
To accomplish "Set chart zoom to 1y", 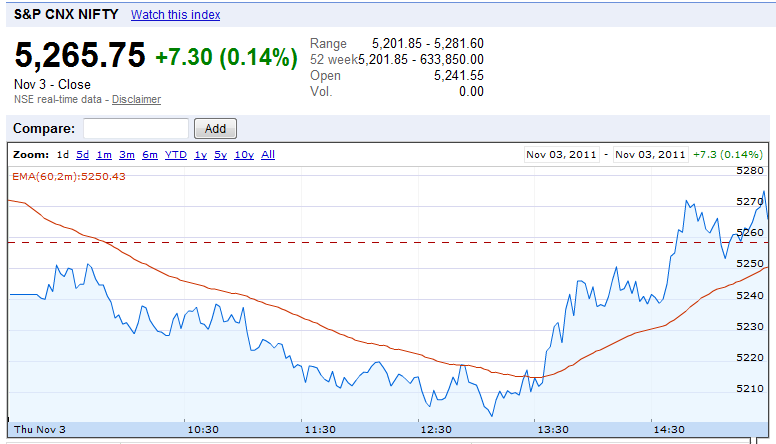I will (200, 154).
